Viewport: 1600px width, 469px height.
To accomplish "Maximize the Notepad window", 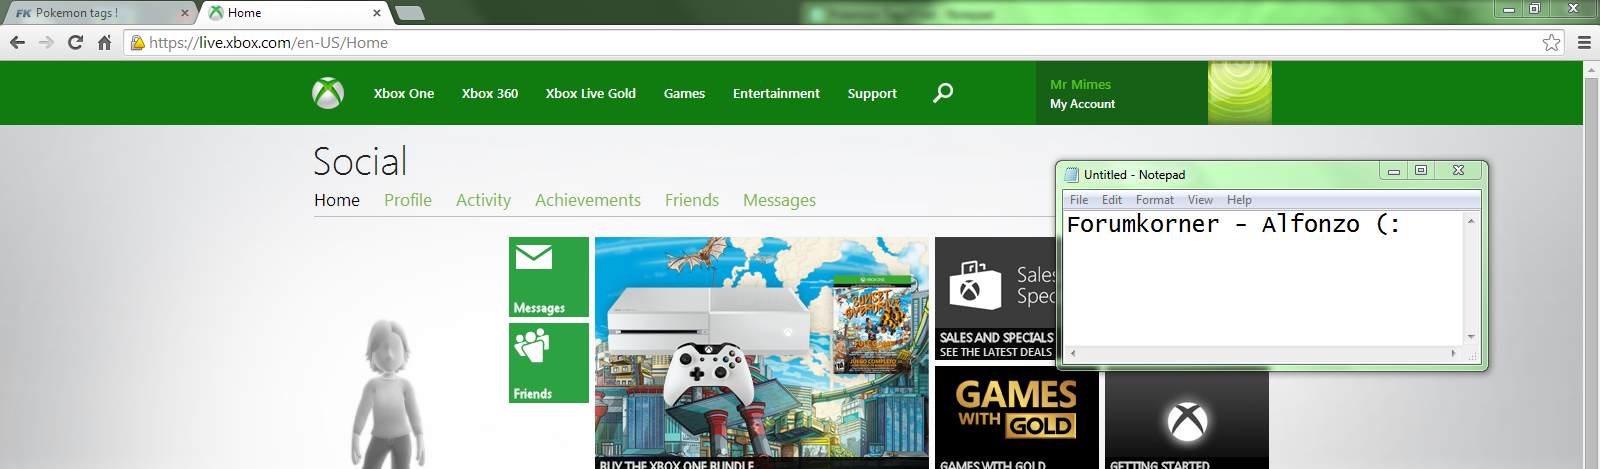I will pyautogui.click(x=1421, y=171).
